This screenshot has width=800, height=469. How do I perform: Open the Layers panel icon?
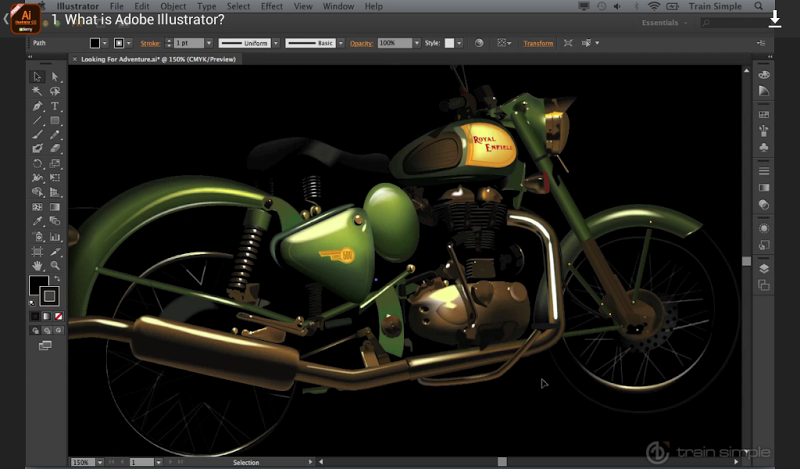tap(764, 267)
